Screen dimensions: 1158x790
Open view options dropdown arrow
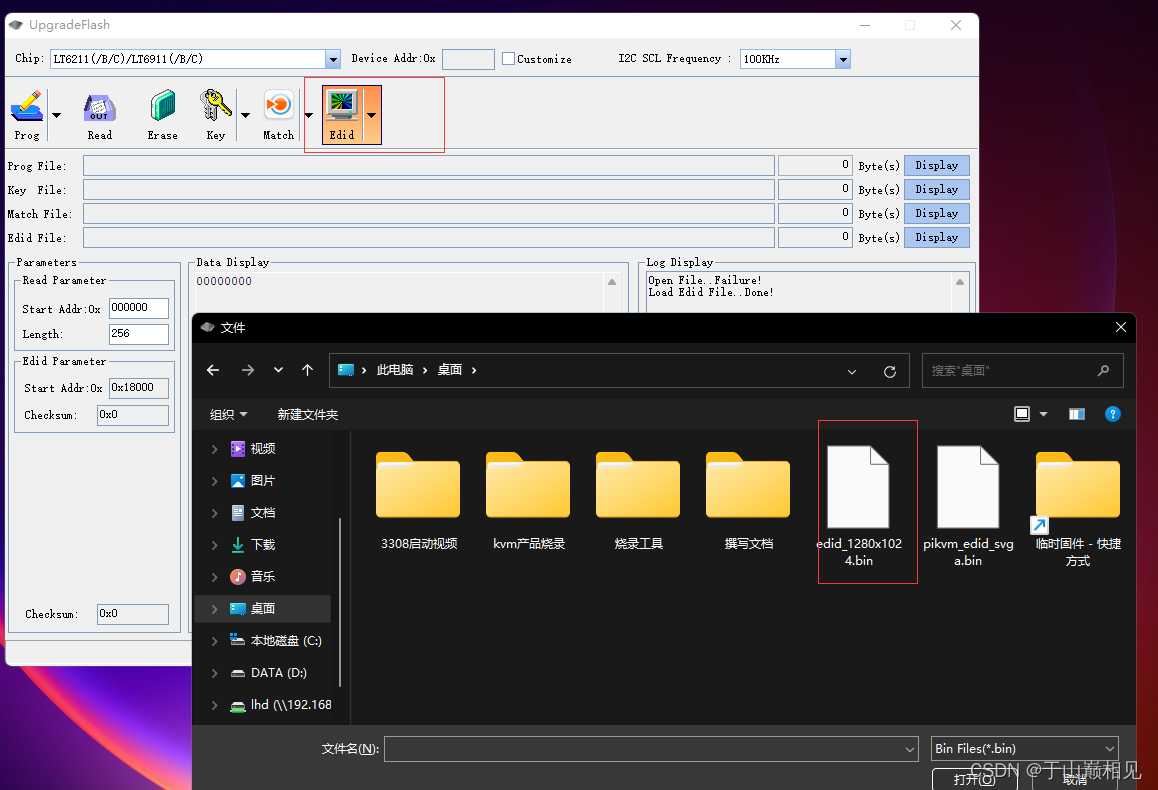[1044, 414]
